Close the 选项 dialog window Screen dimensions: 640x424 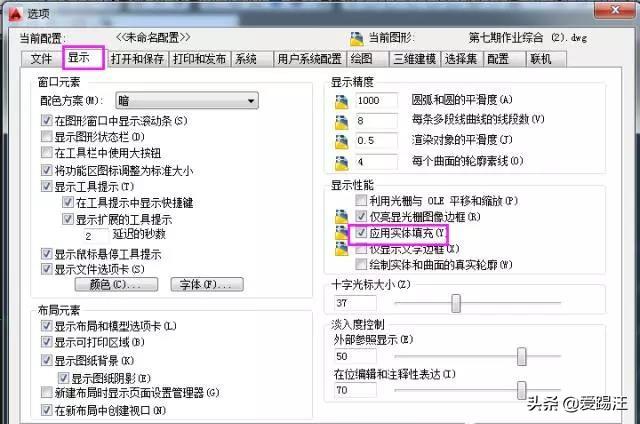(x=614, y=10)
